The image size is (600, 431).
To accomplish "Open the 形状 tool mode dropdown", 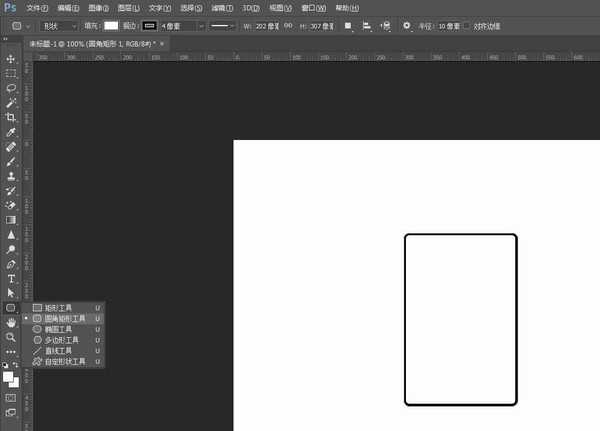I will (x=58, y=25).
